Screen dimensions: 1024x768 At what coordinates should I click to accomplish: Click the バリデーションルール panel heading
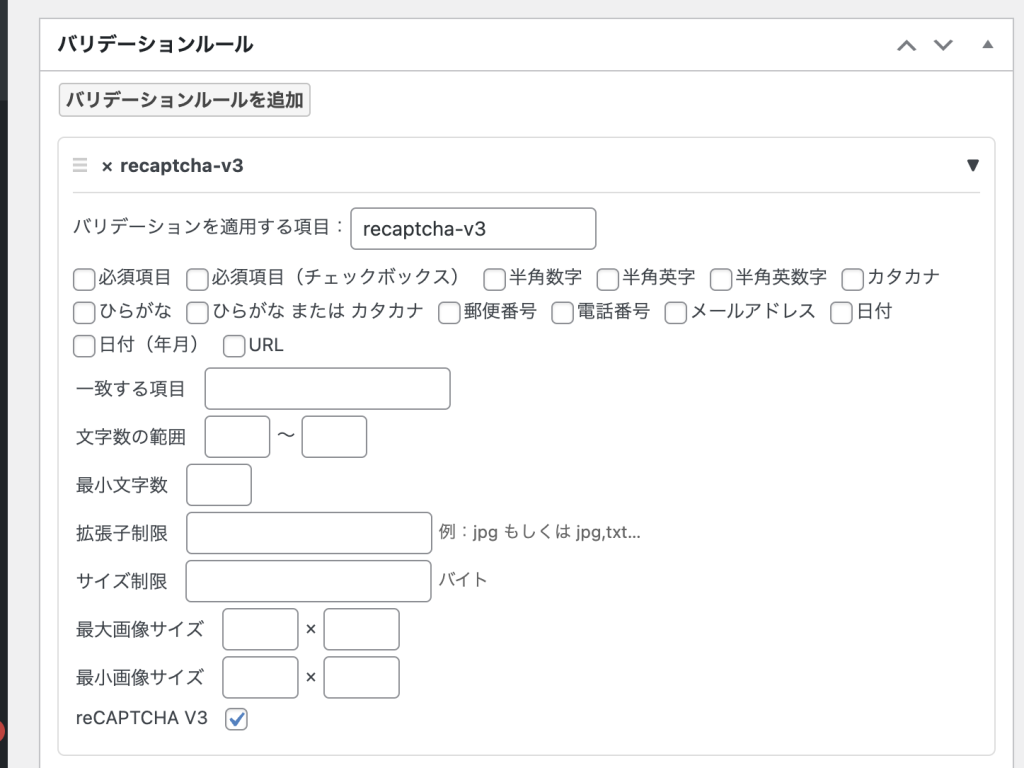(x=155, y=44)
